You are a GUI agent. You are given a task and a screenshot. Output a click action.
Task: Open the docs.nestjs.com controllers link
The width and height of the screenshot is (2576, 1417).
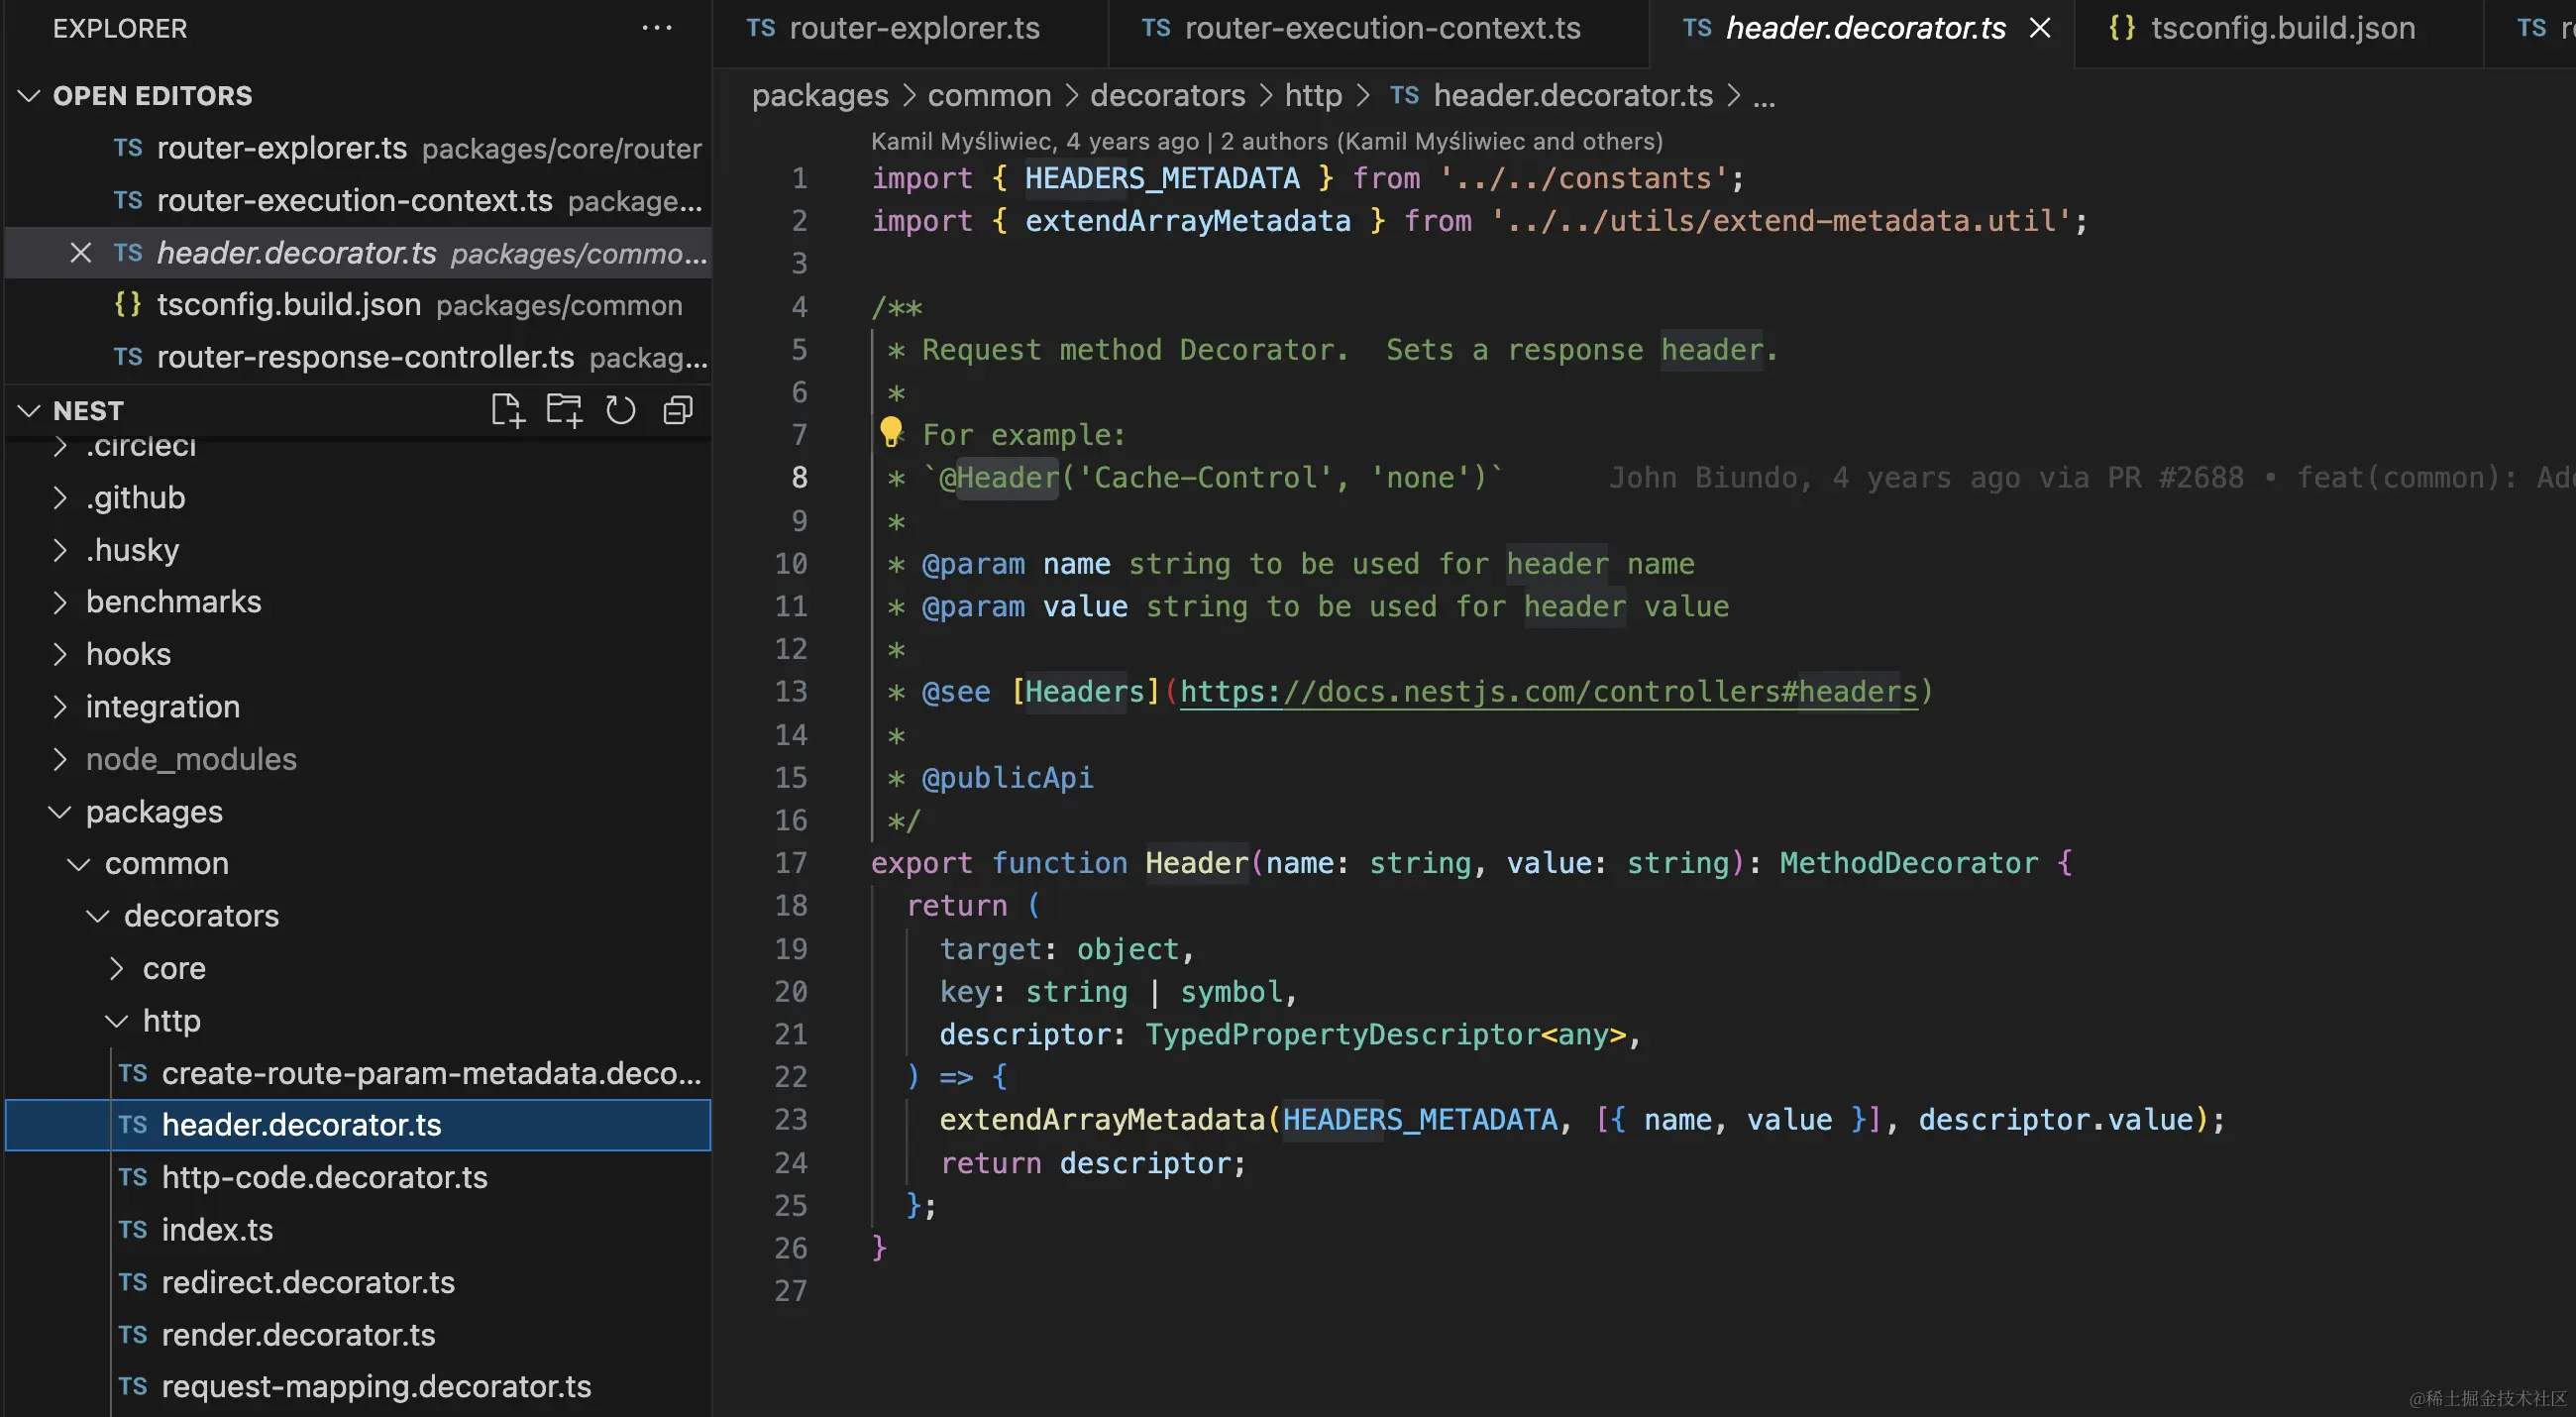[1548, 692]
